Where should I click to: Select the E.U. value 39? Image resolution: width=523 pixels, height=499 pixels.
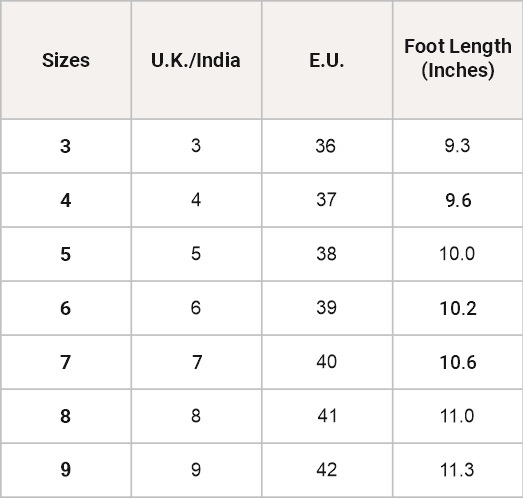point(326,308)
